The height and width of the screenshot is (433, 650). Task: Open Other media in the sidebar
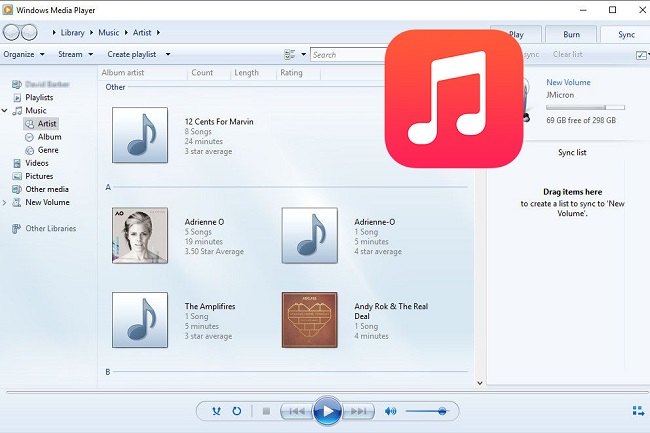pos(47,189)
